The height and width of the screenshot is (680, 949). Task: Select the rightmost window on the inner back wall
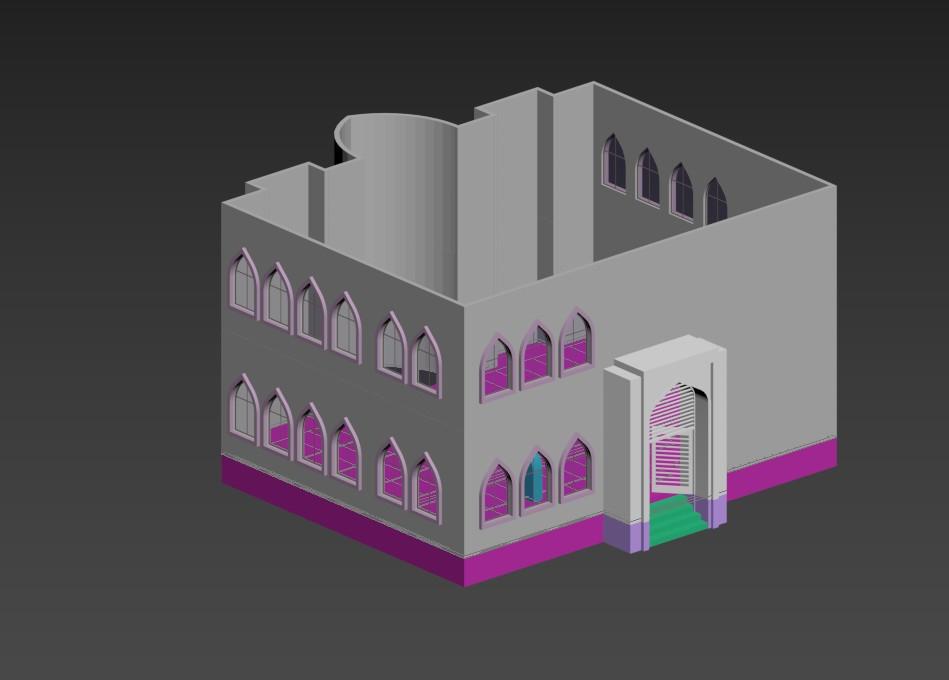click(x=715, y=202)
